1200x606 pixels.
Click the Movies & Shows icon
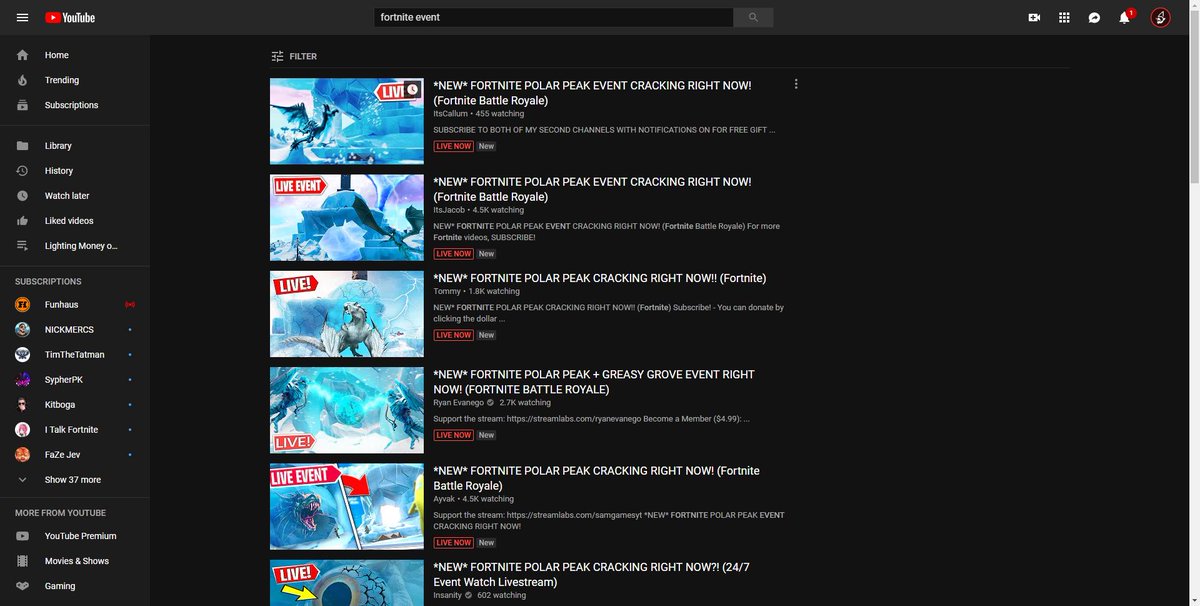click(22, 561)
